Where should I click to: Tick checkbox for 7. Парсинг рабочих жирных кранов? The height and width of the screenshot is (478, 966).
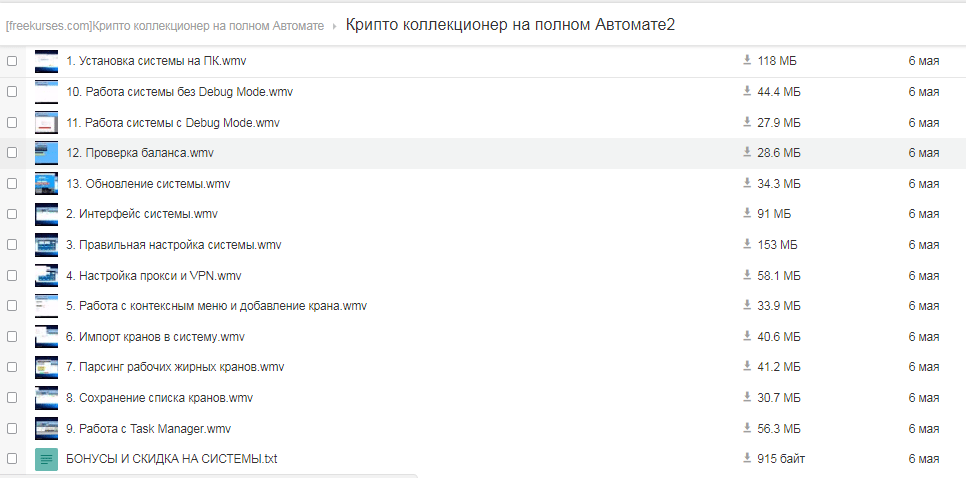(12, 367)
